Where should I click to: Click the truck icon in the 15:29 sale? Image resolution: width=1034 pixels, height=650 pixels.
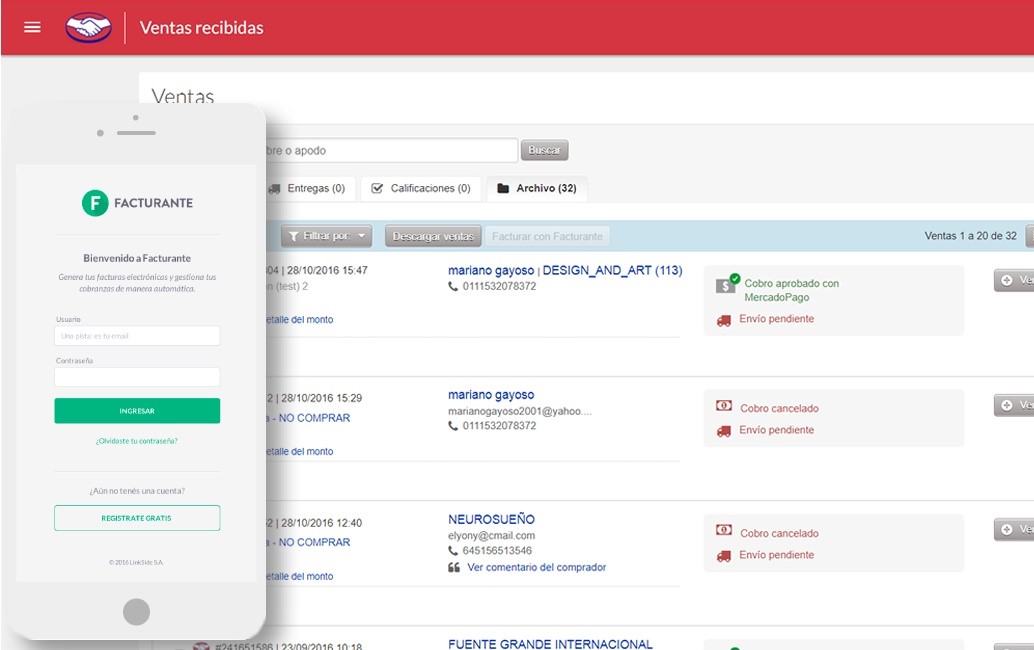pyautogui.click(x=724, y=431)
